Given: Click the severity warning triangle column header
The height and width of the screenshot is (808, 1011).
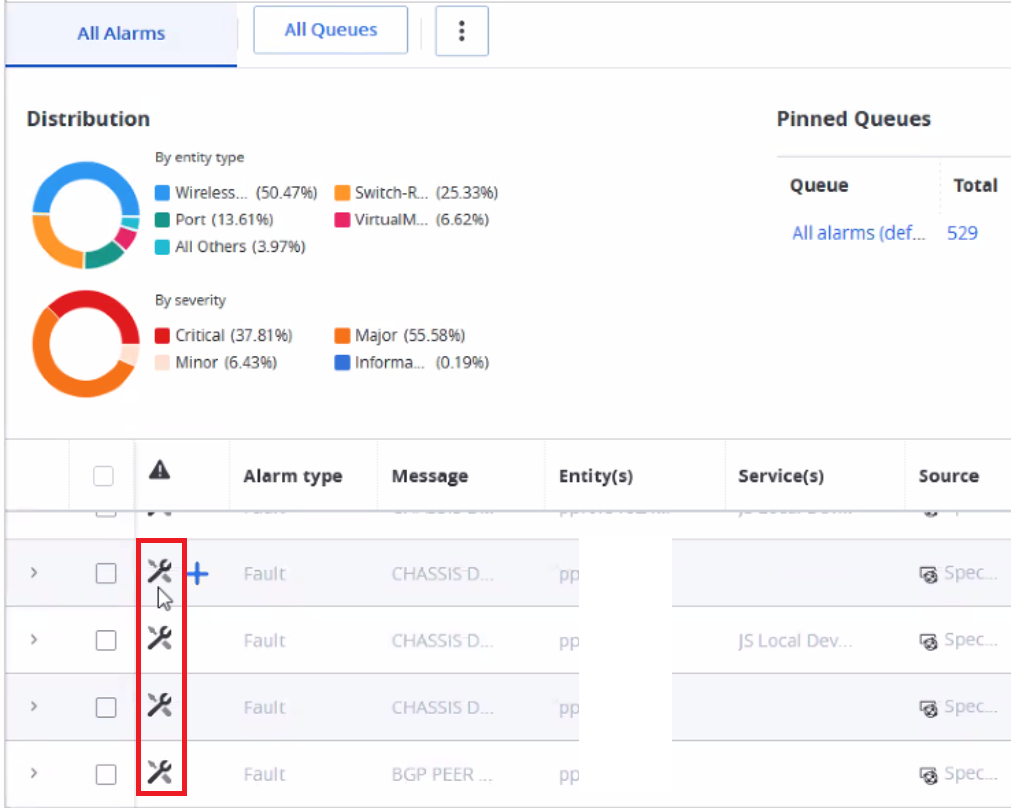Looking at the screenshot, I should click(159, 470).
